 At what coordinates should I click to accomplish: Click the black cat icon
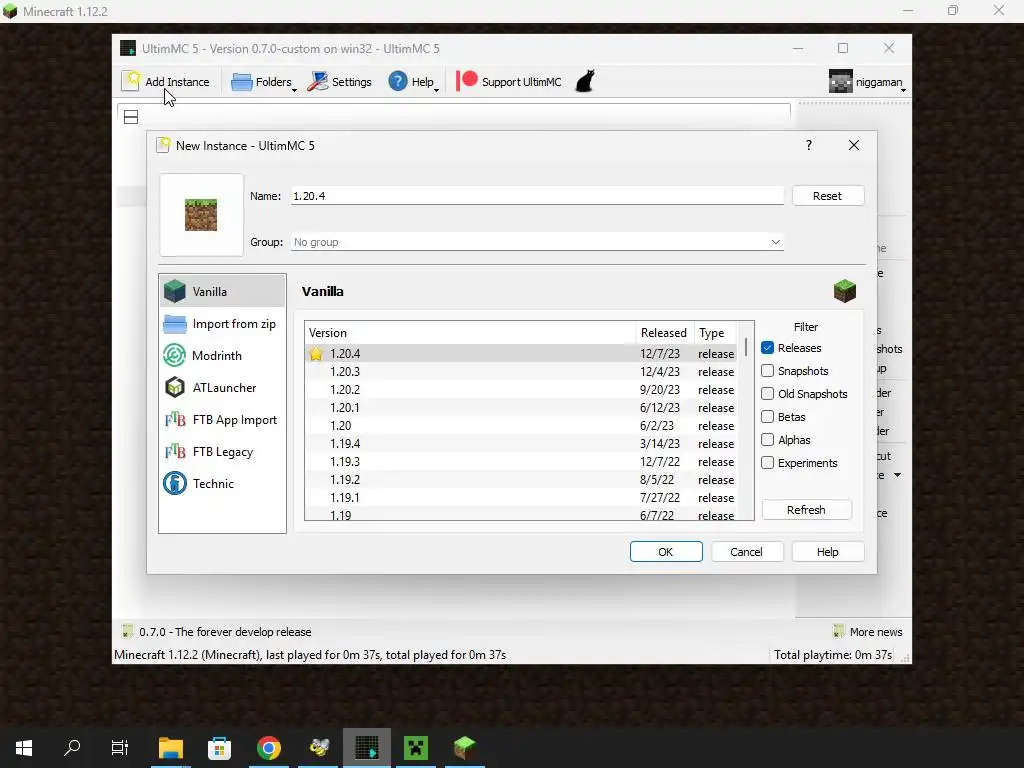click(585, 82)
